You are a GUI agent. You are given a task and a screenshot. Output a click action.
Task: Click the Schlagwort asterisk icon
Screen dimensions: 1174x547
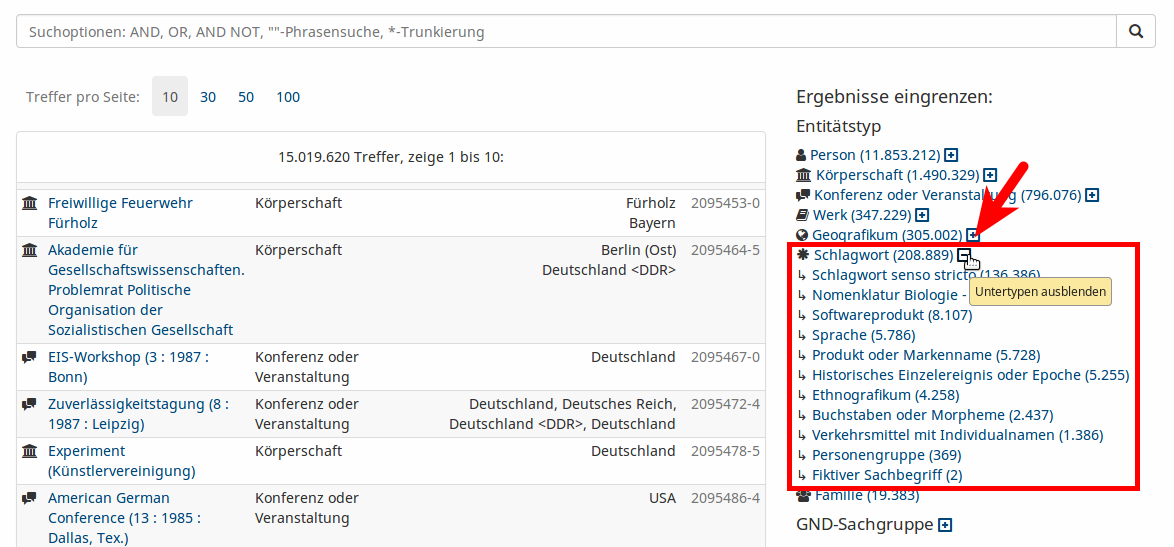click(x=803, y=255)
